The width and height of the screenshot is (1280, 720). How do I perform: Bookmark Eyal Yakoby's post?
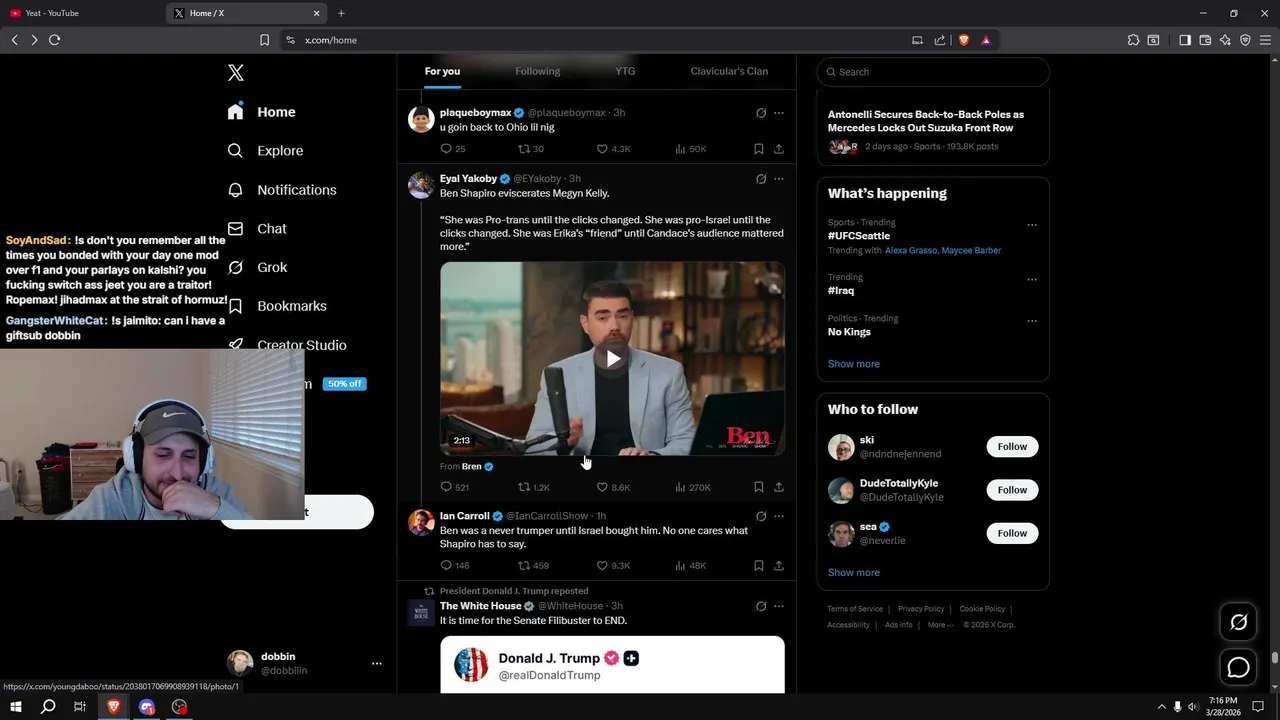[758, 487]
